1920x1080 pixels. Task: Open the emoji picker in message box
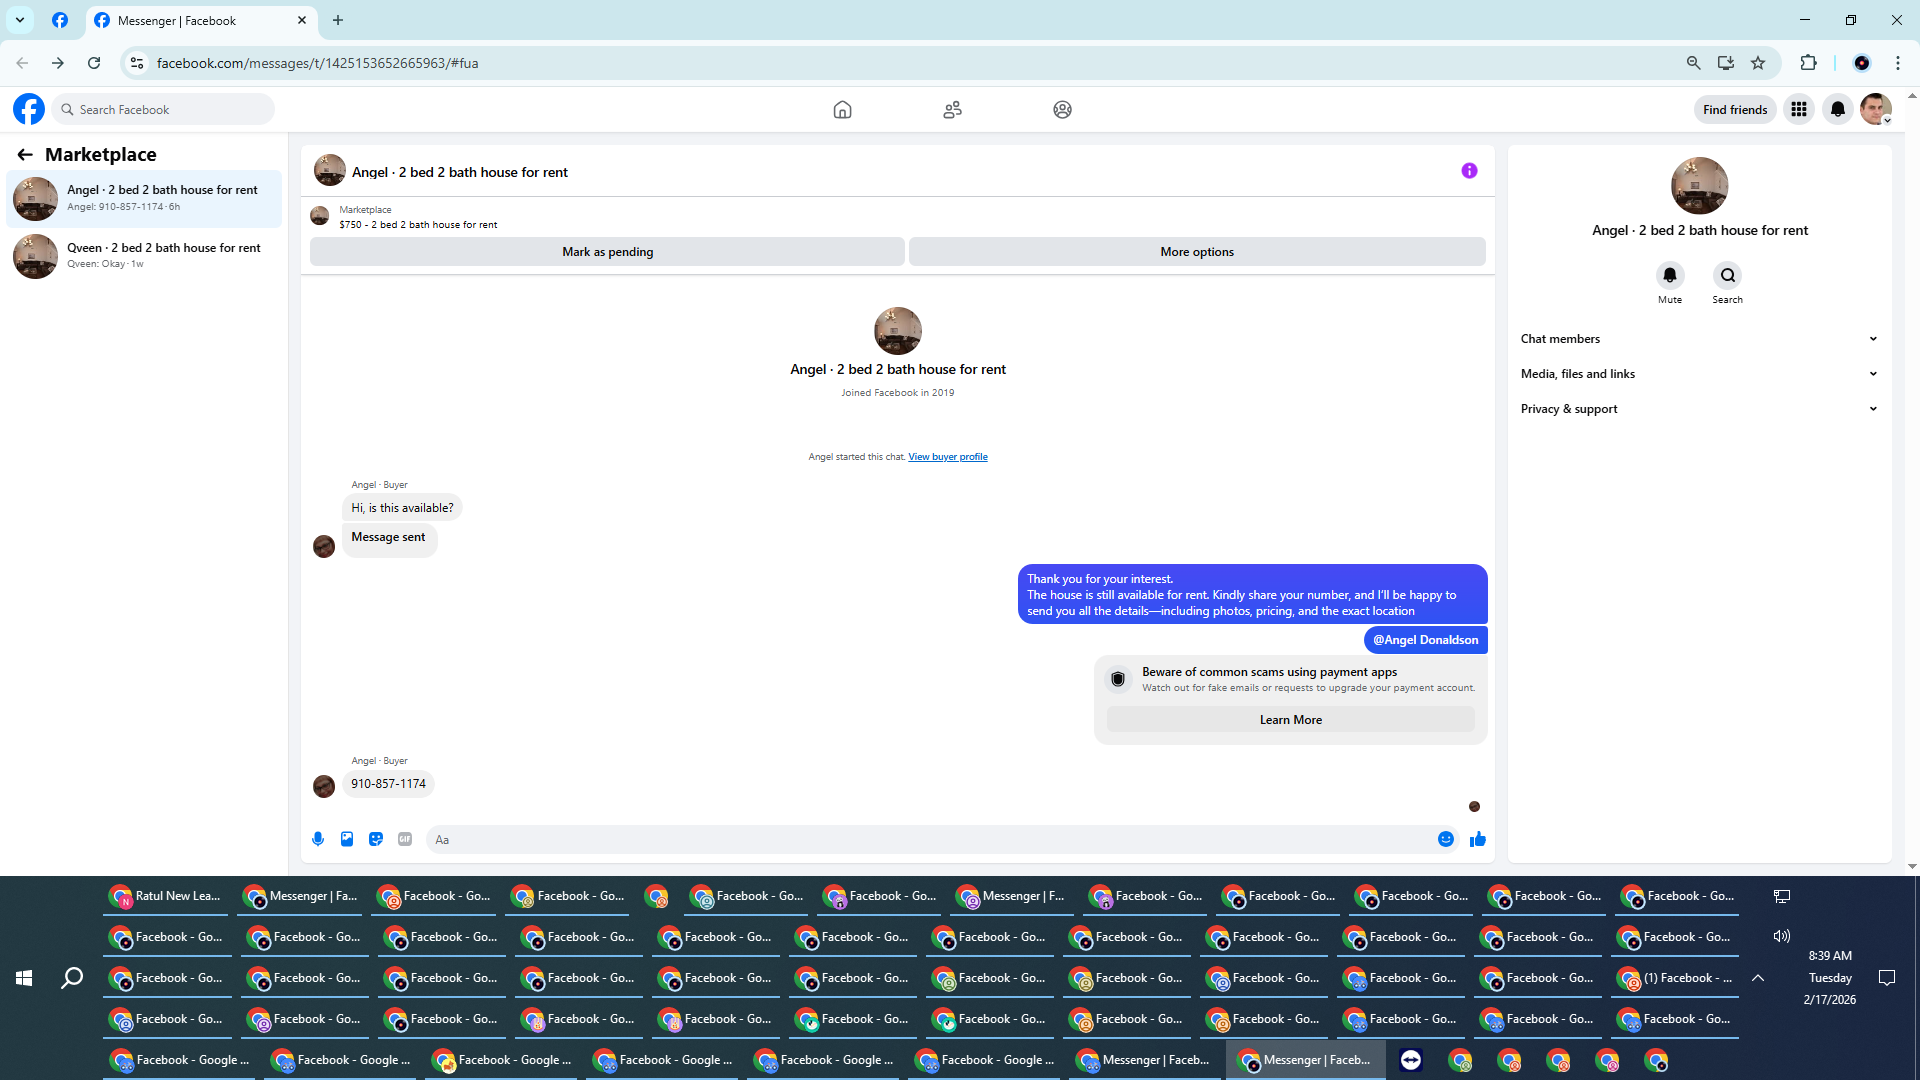(1446, 839)
